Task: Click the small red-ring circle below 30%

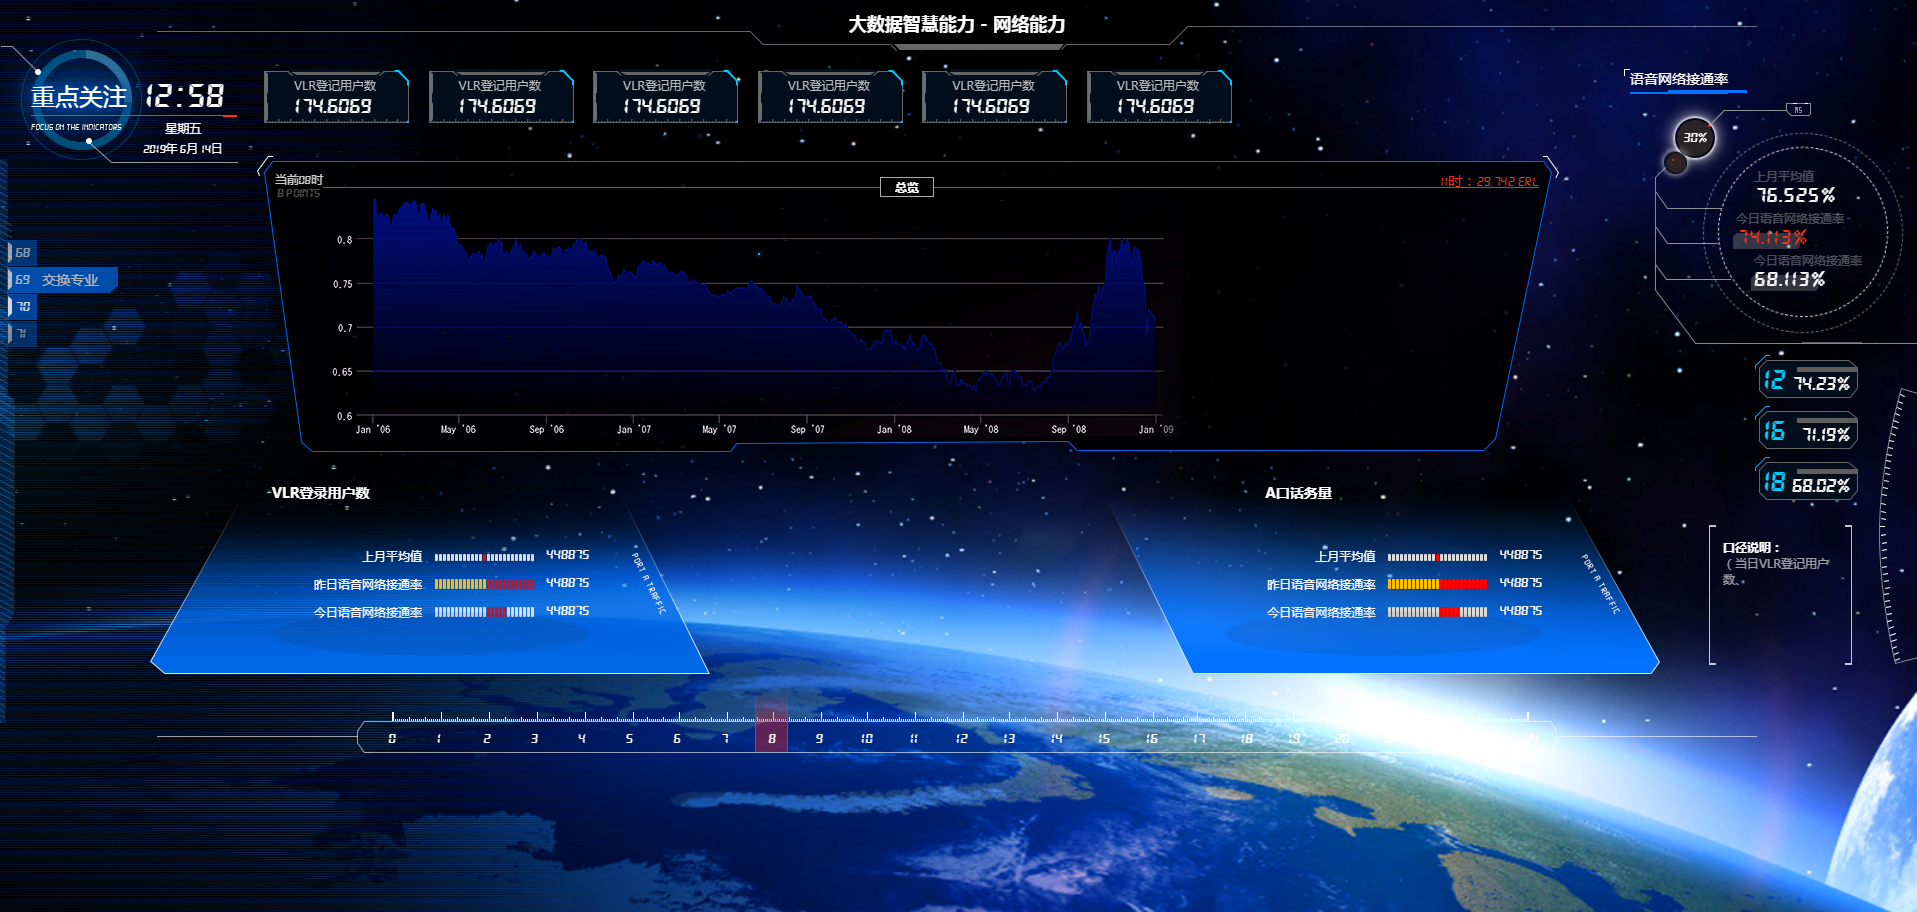Action: [x=1675, y=162]
